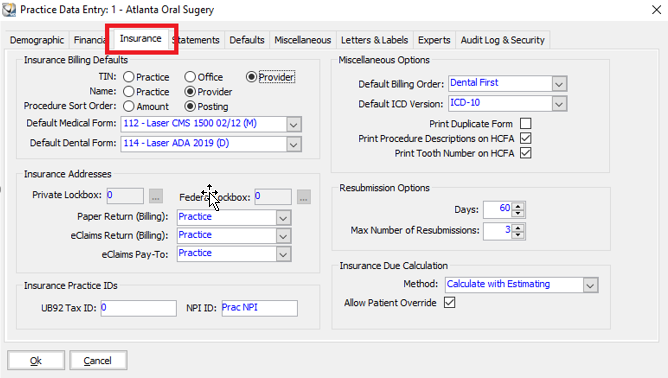This screenshot has height=378, width=668.
Task: Select Name Practice radio button
Action: pos(129,92)
